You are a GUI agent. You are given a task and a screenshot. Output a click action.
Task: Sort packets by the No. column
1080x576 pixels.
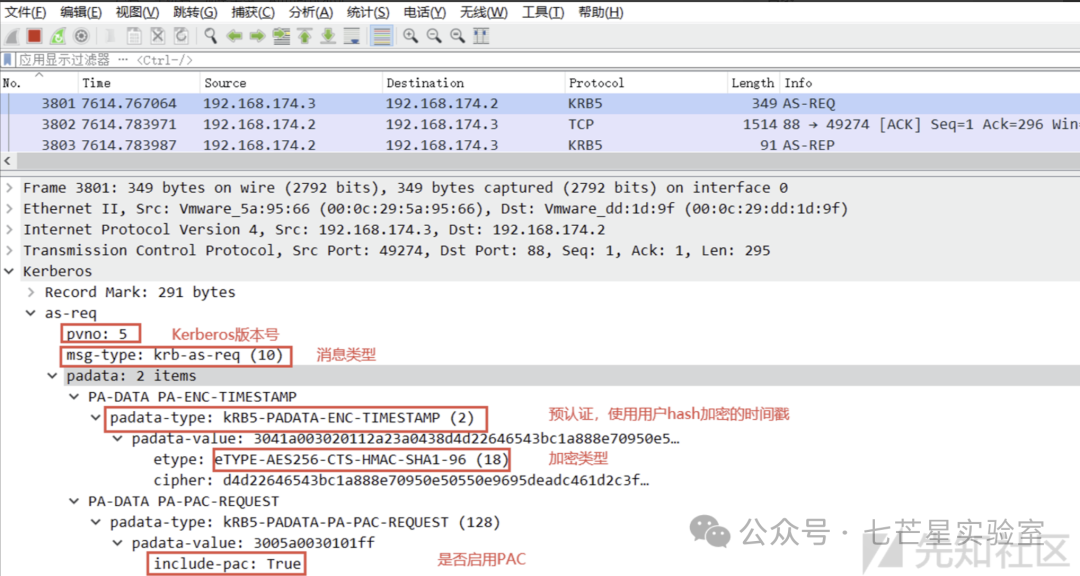(x=39, y=83)
